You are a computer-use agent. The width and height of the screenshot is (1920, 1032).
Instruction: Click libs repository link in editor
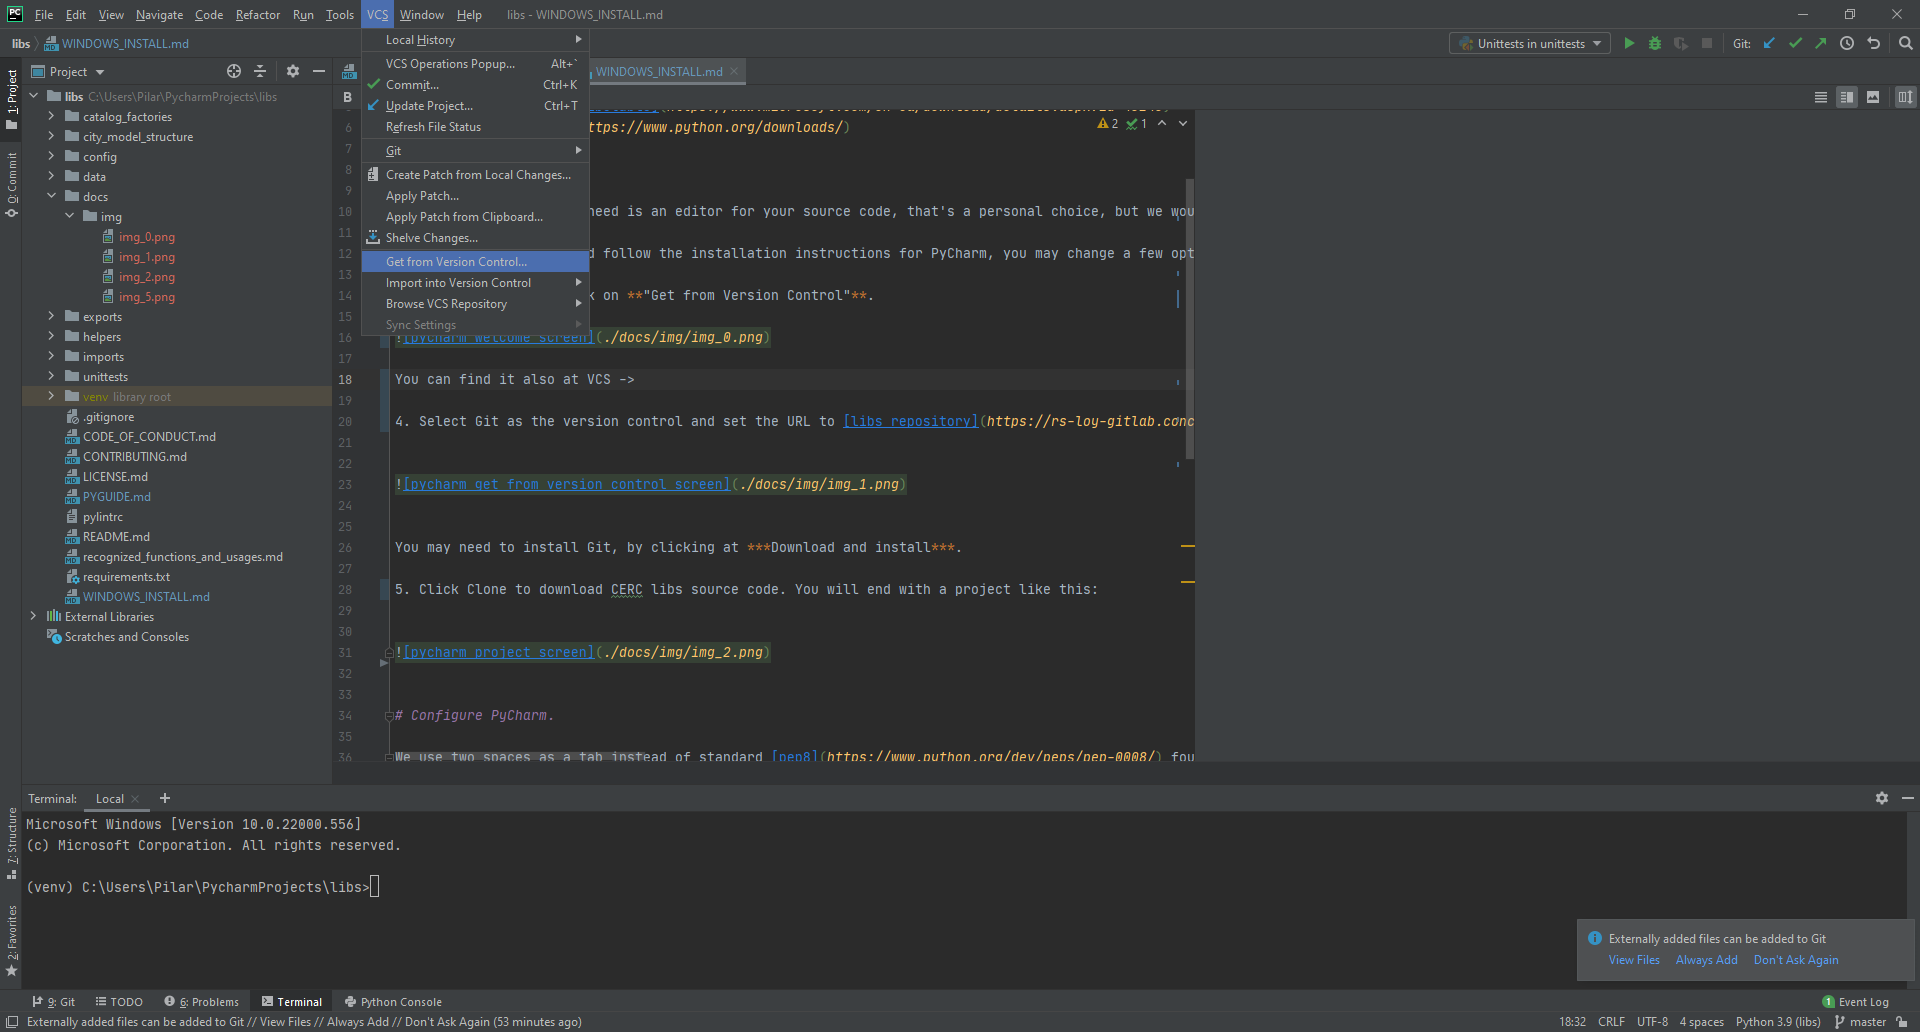click(x=910, y=421)
